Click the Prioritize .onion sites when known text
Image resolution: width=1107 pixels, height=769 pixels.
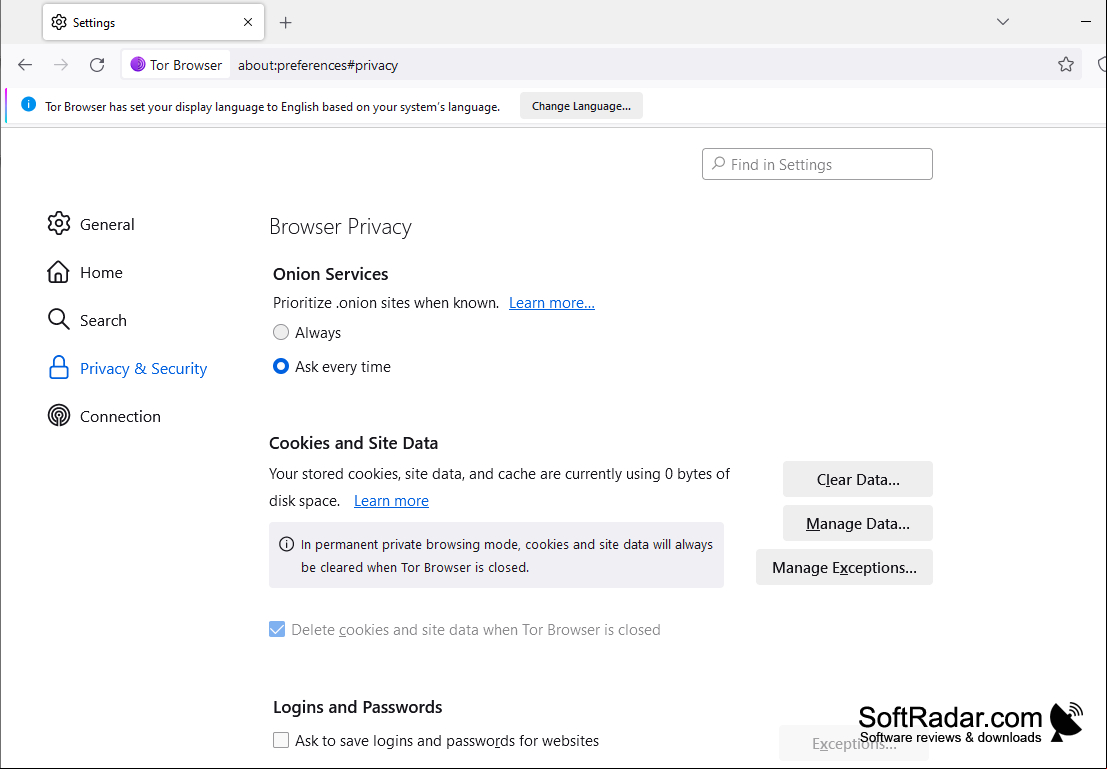click(386, 302)
